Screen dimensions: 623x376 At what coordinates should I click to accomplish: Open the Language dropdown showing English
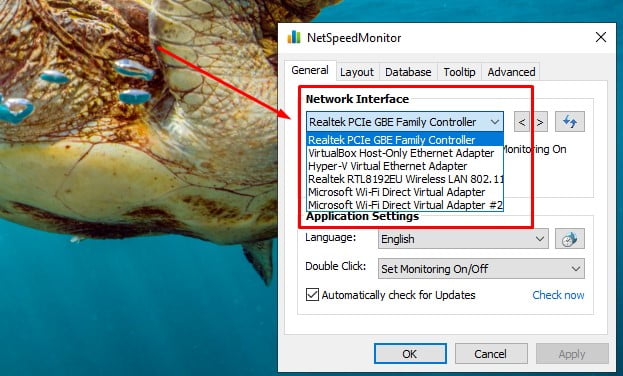click(x=463, y=239)
